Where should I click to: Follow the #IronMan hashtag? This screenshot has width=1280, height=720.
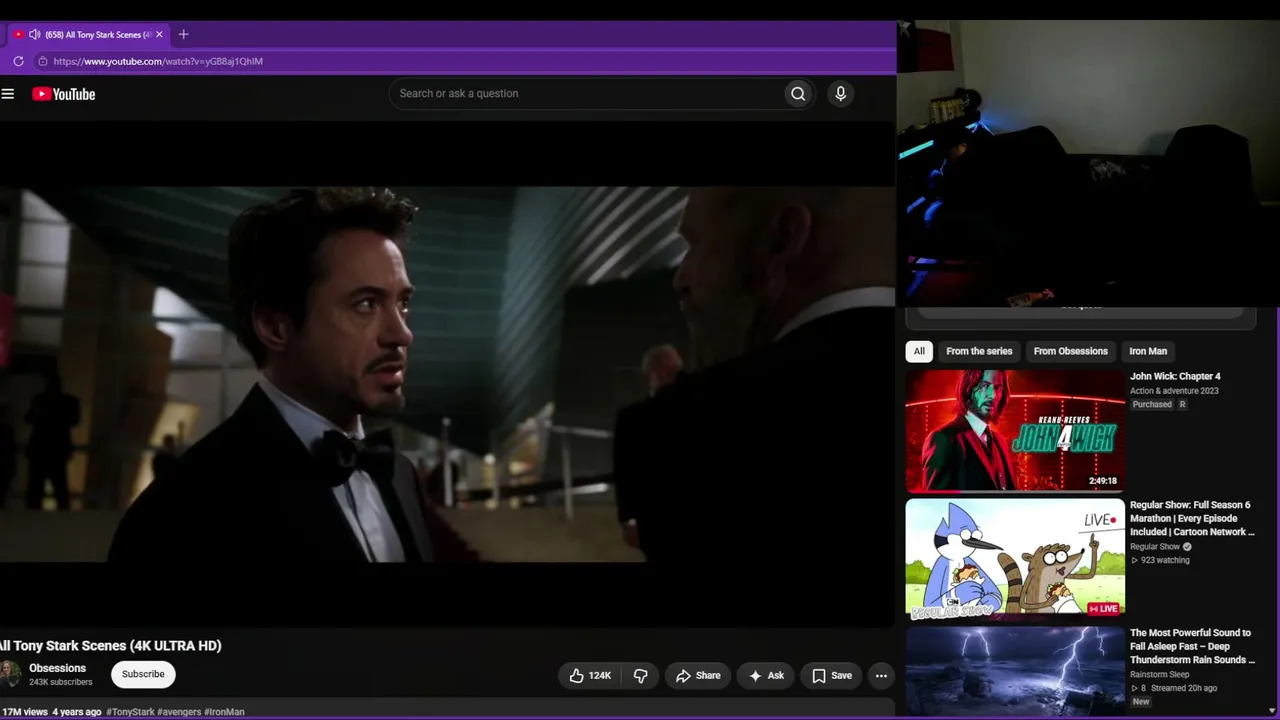224,712
